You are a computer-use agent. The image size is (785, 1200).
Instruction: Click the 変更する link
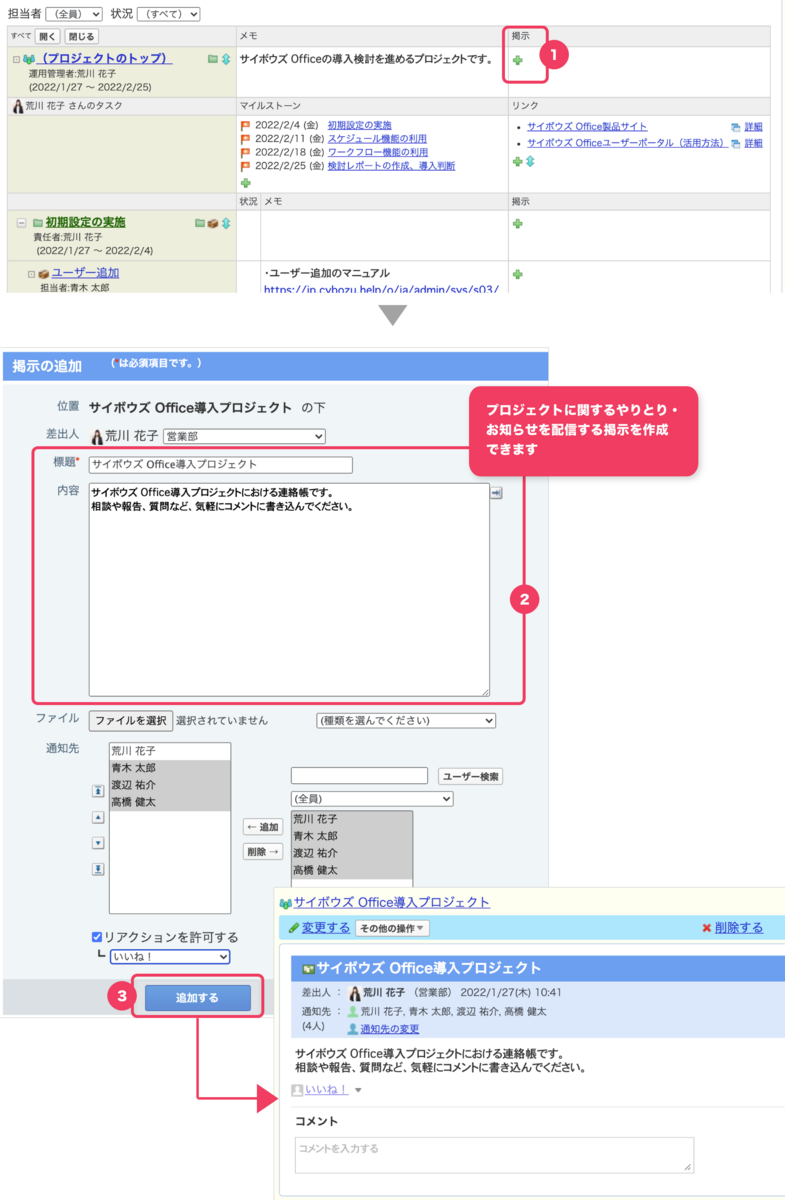click(x=326, y=928)
